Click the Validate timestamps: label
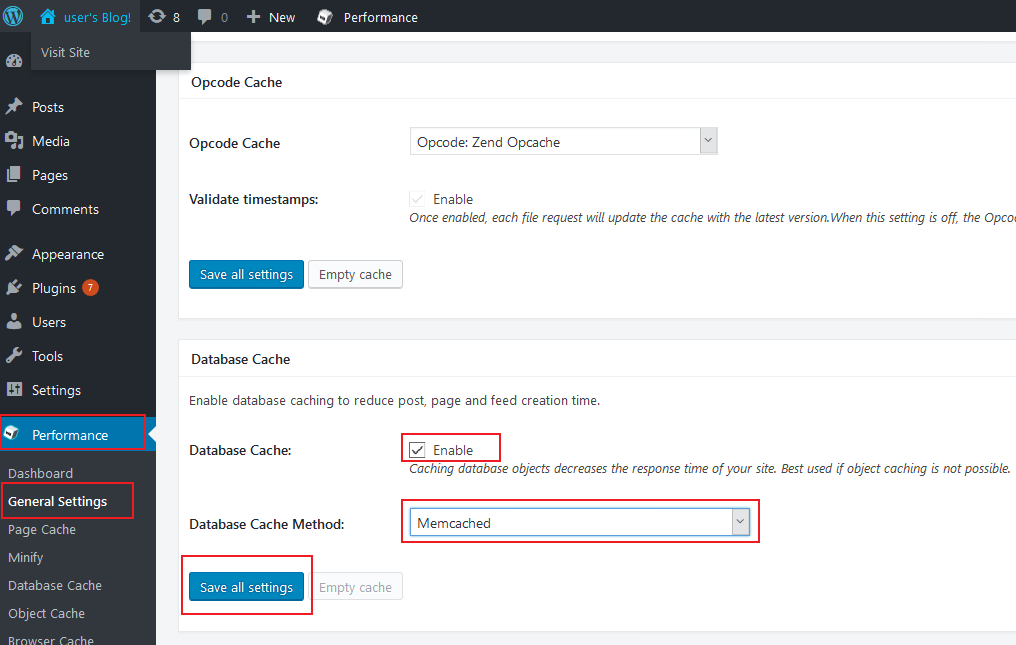Viewport: 1016px width, 645px height. 253,199
